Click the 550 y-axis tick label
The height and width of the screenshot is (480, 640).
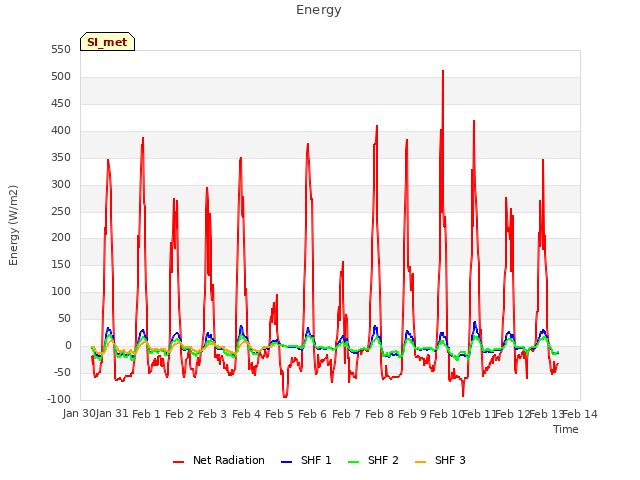61,49
